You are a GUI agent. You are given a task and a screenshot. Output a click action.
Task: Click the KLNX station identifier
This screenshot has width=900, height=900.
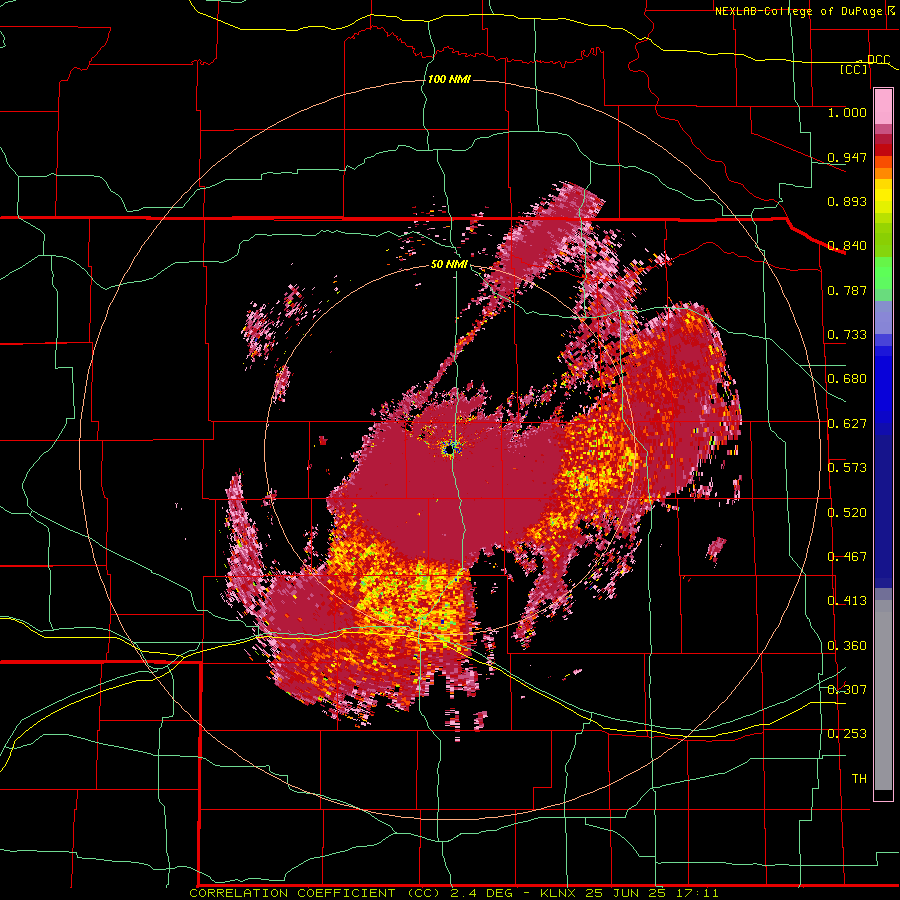559,893
